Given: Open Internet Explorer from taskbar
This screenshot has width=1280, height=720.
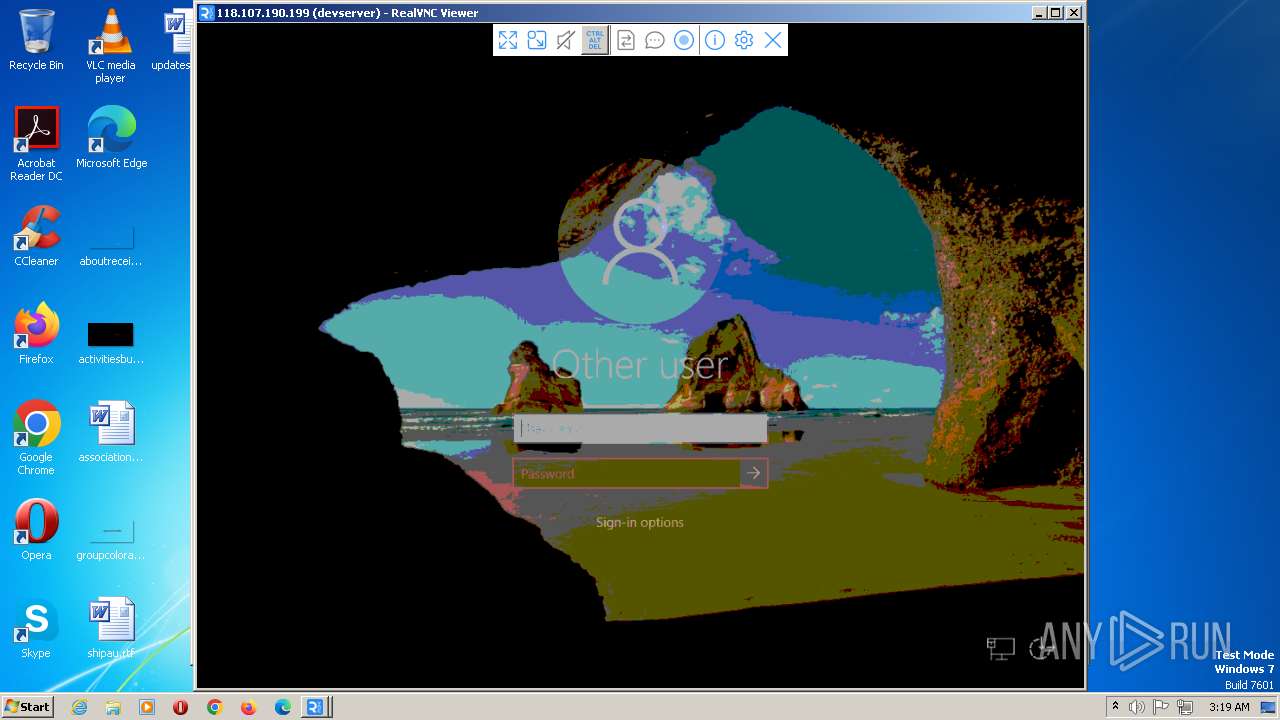Looking at the screenshot, I should coord(79,707).
